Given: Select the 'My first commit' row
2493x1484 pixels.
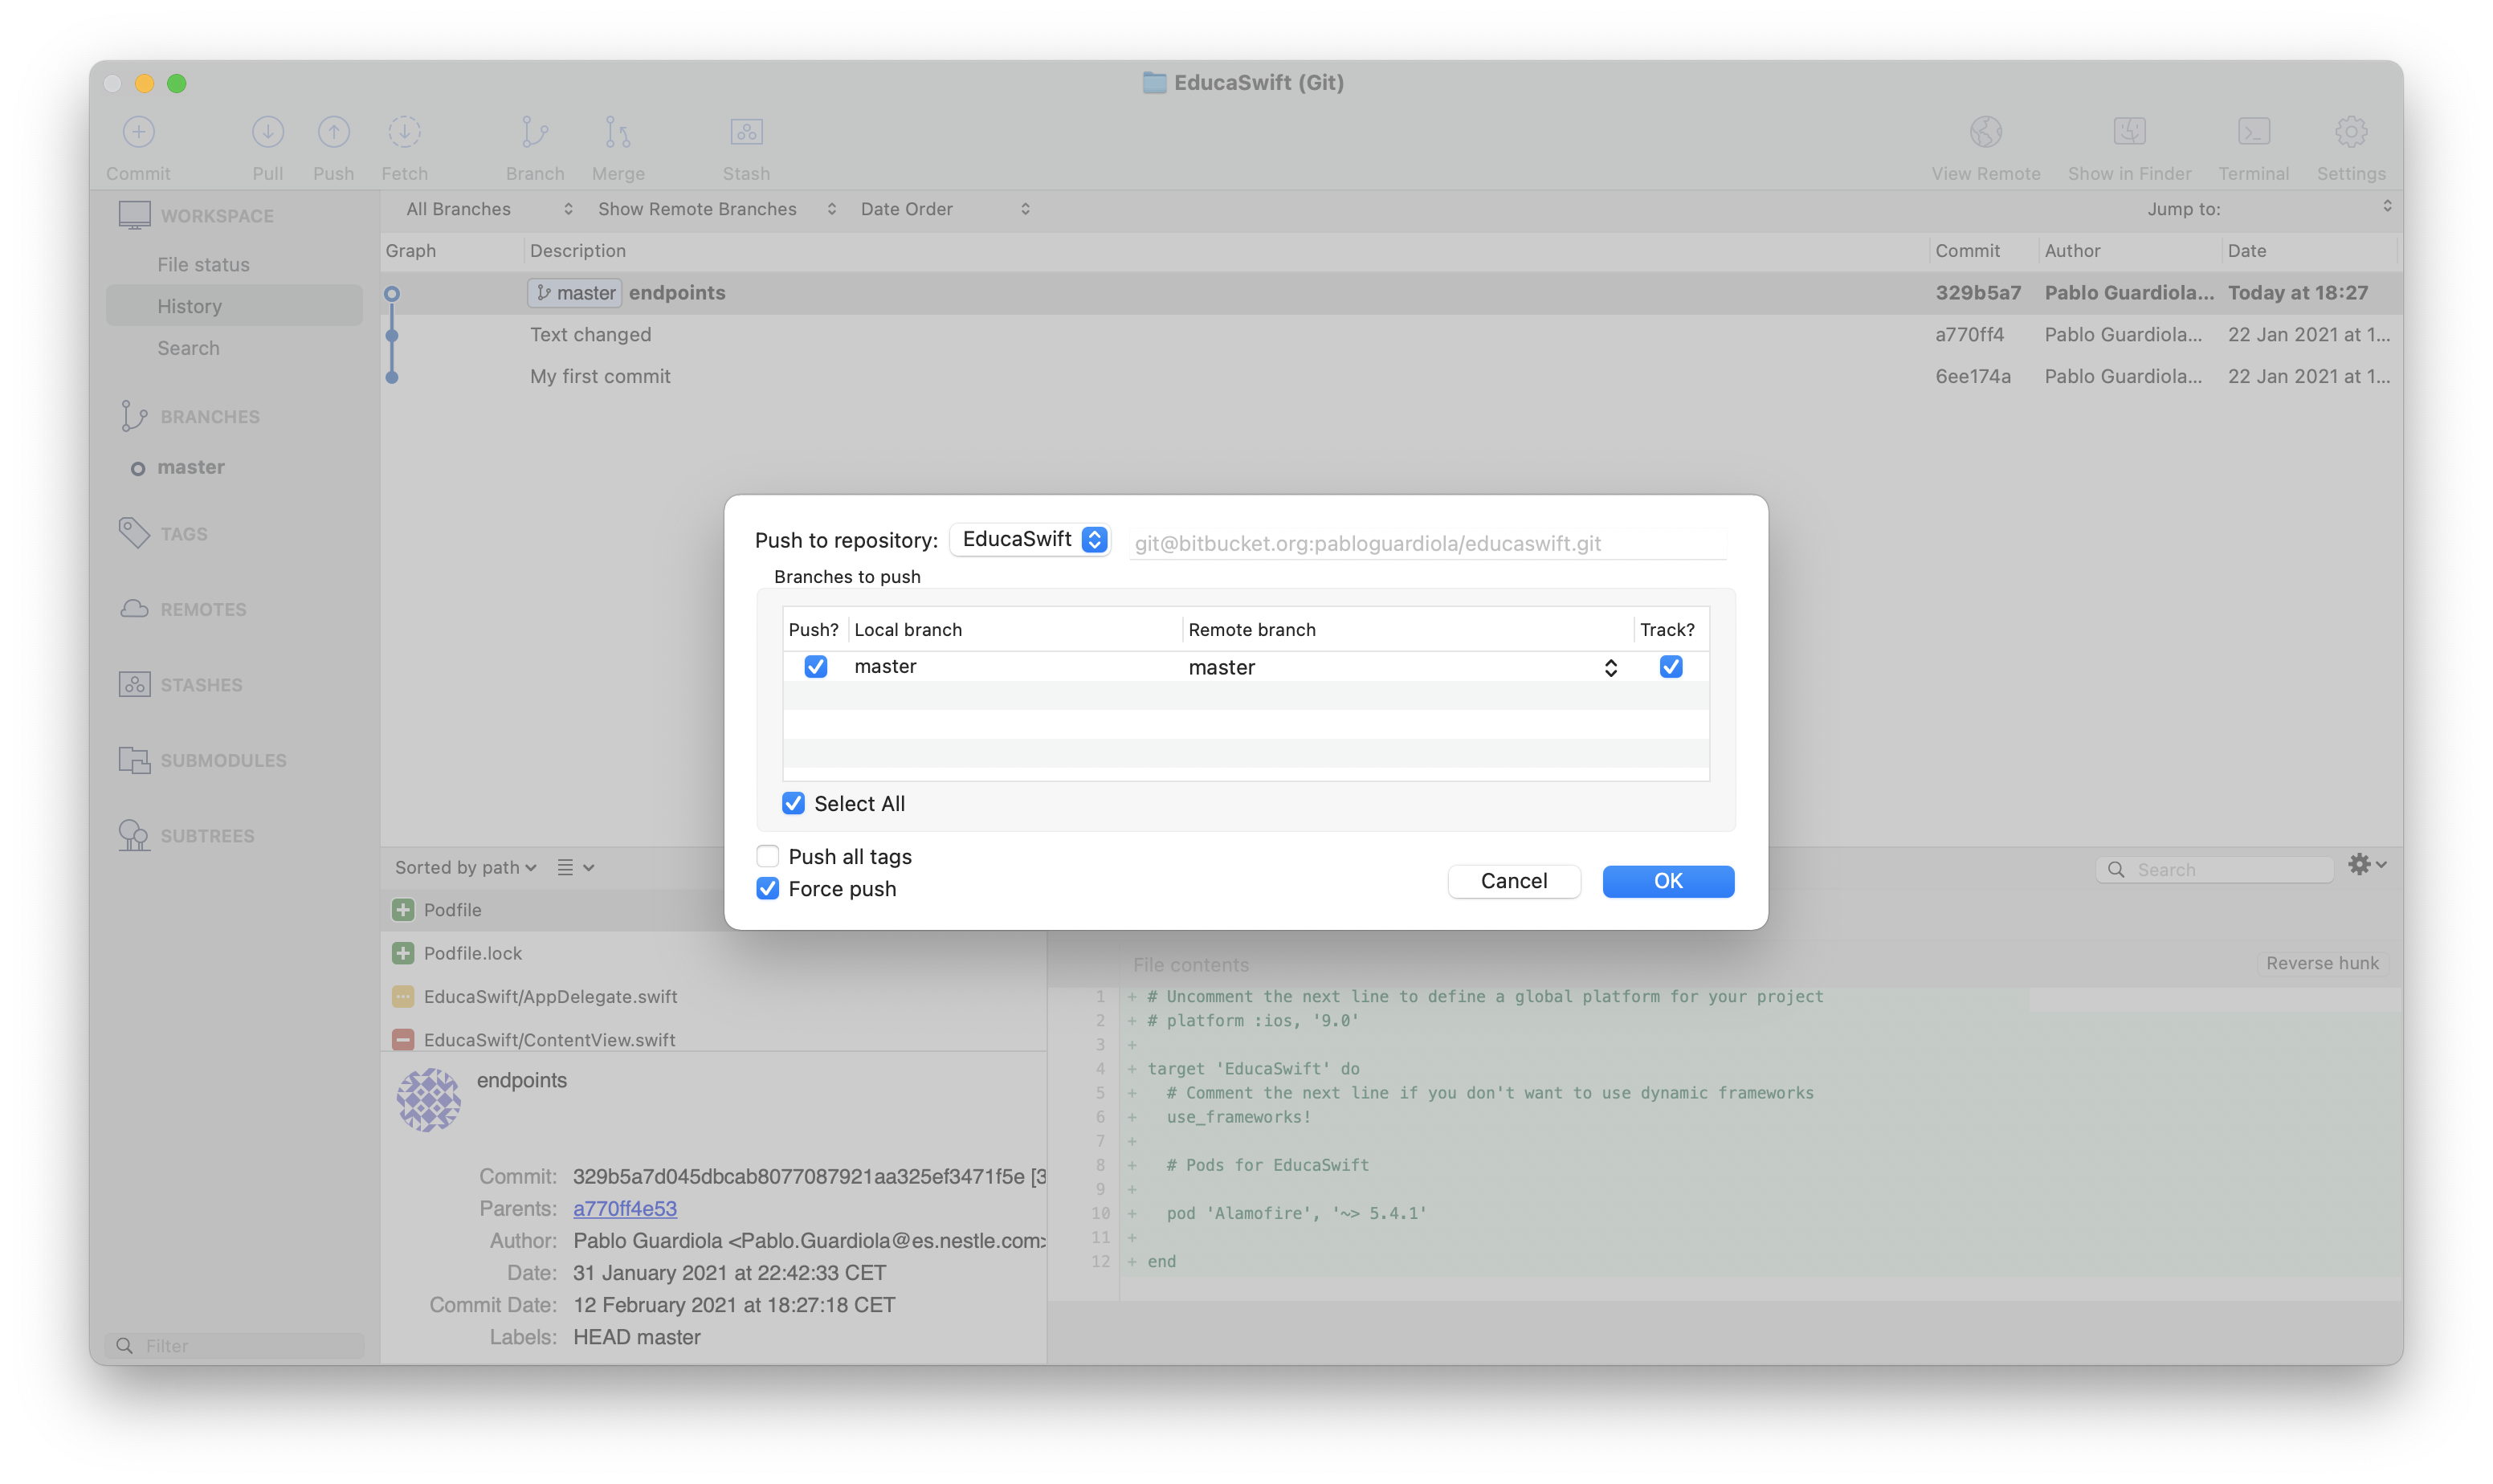Looking at the screenshot, I should pos(1391,377).
